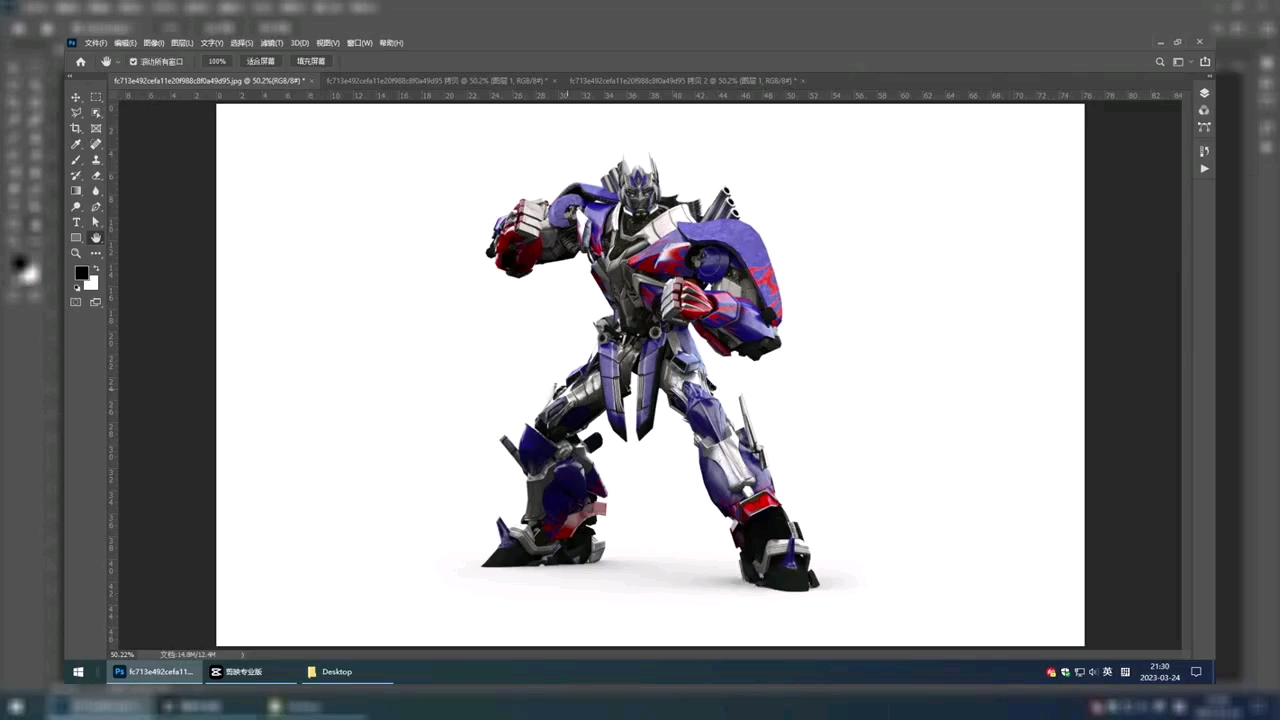Select the History Brush tool

(76, 175)
